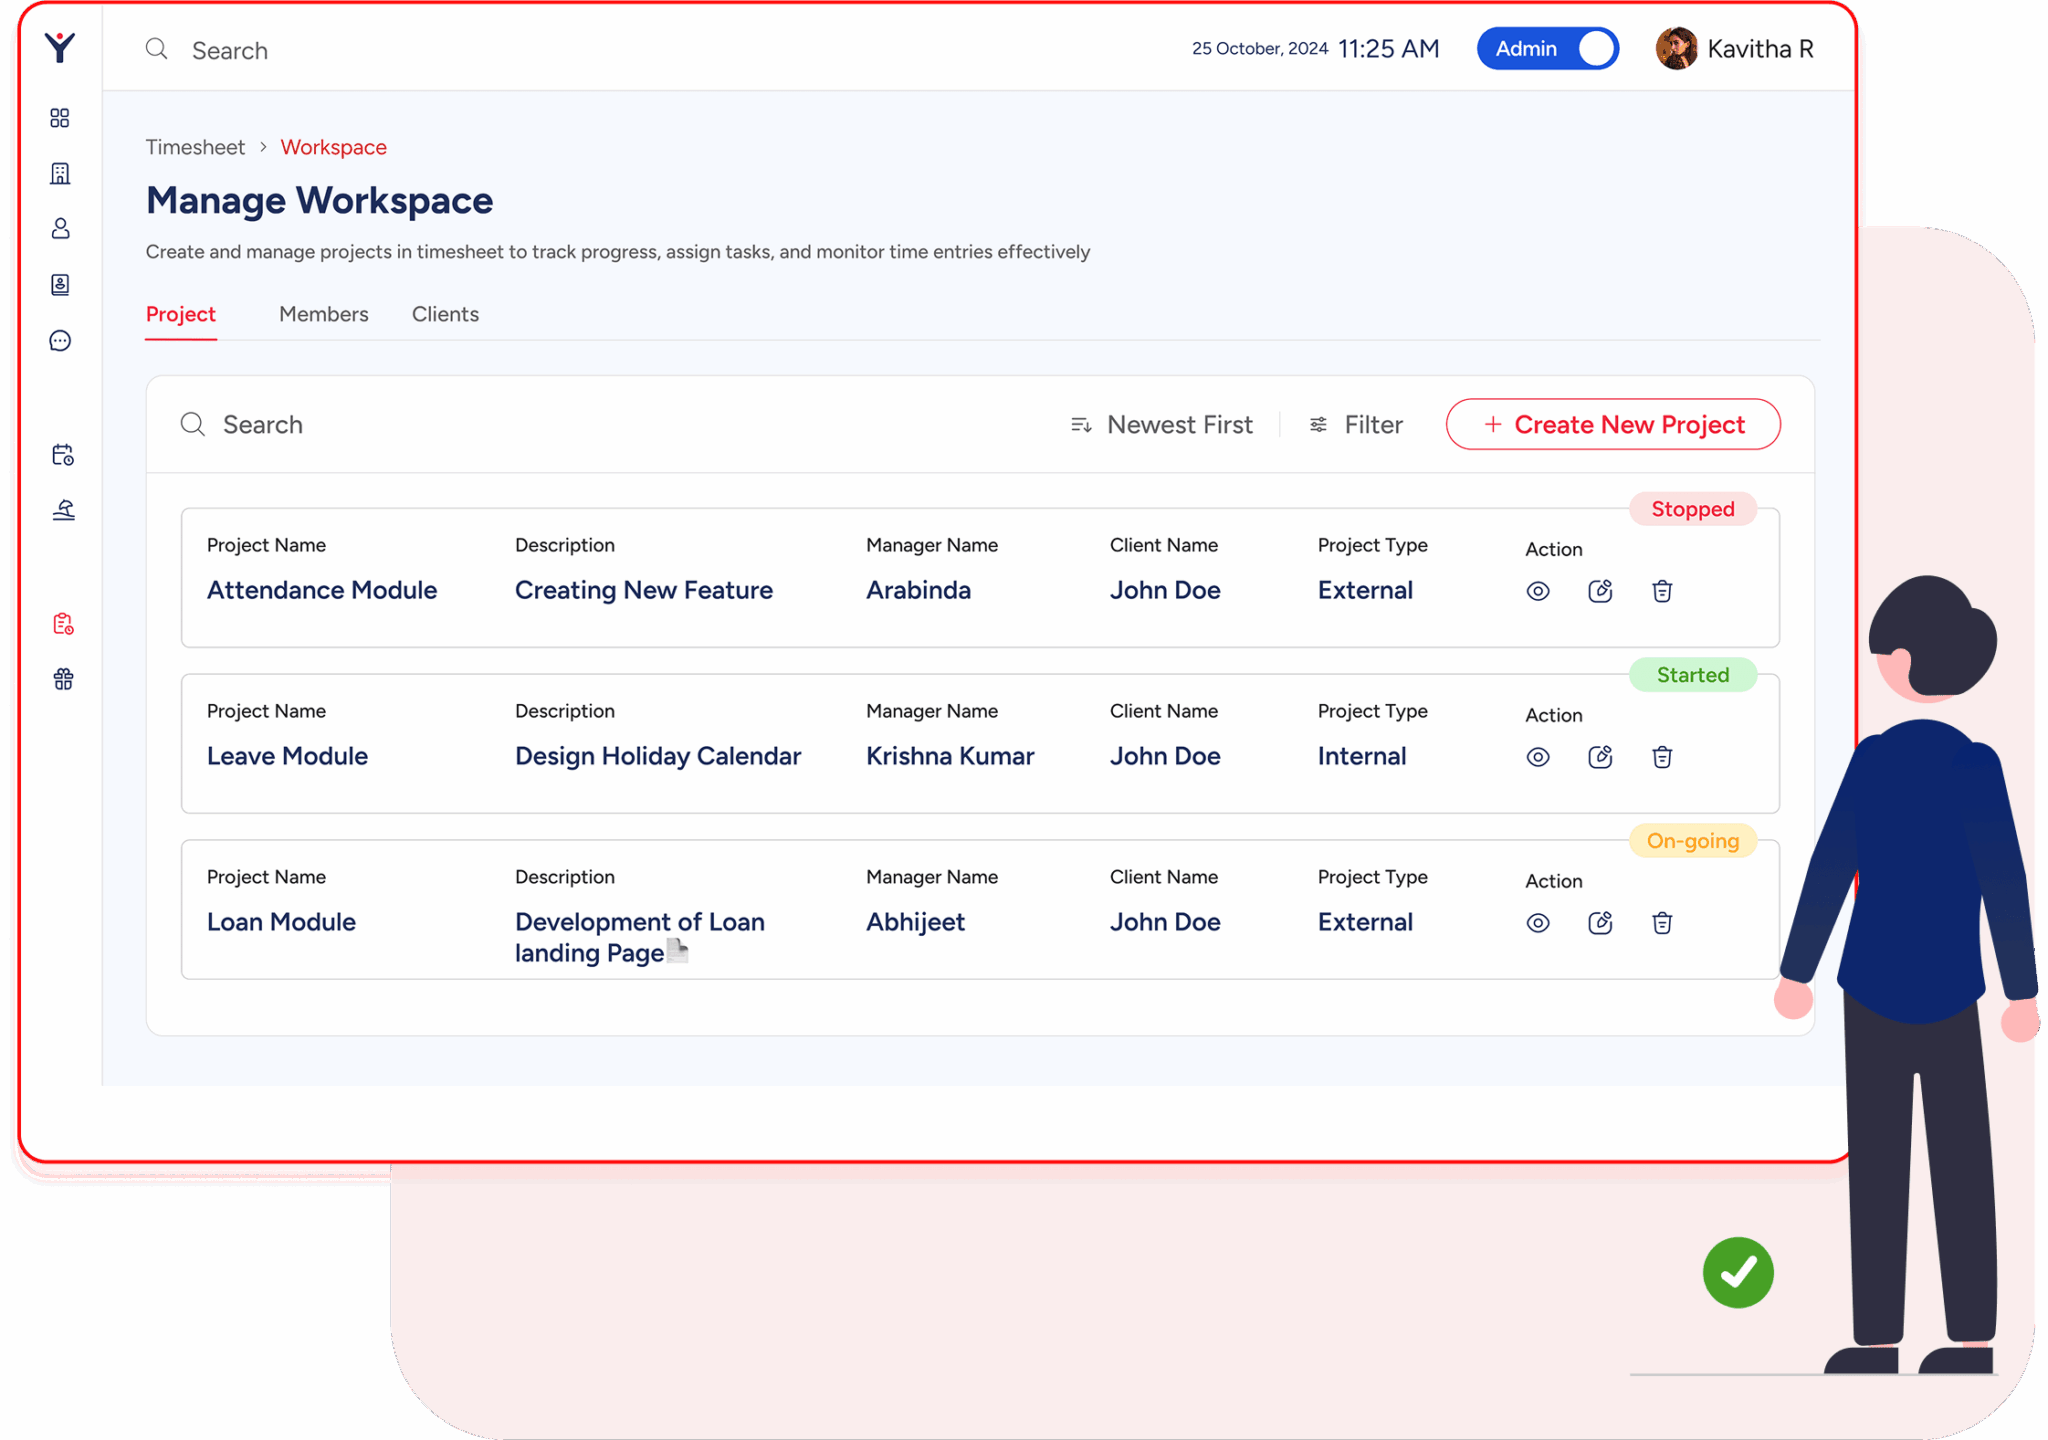Edit the Leave Module project

pos(1600,757)
